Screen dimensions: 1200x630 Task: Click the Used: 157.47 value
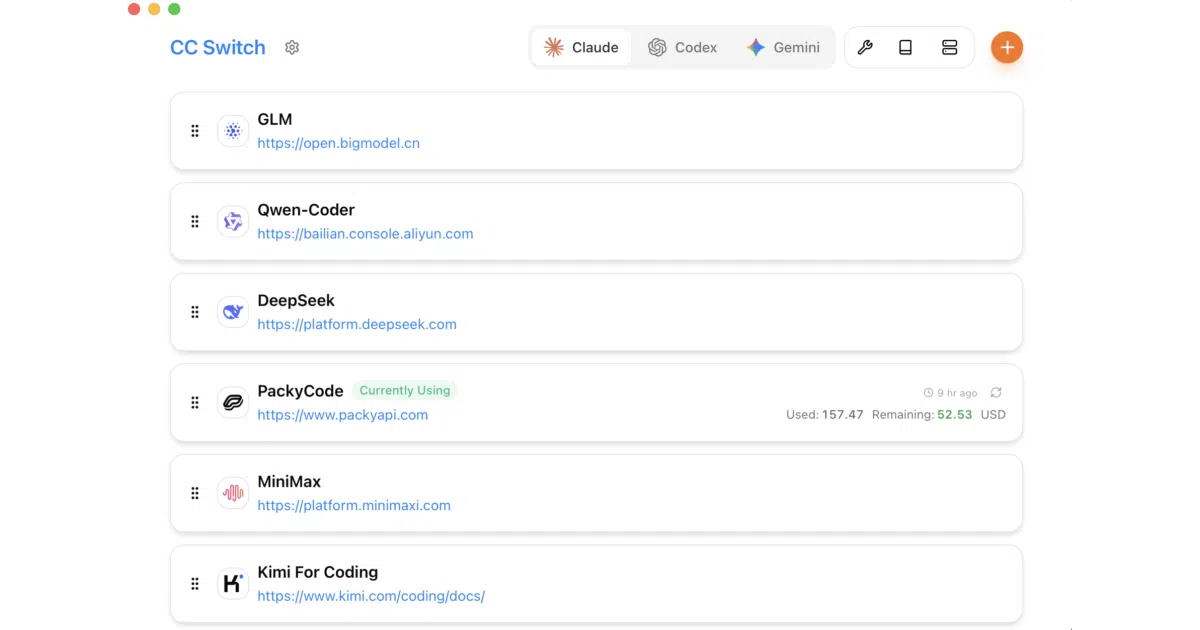click(x=825, y=414)
